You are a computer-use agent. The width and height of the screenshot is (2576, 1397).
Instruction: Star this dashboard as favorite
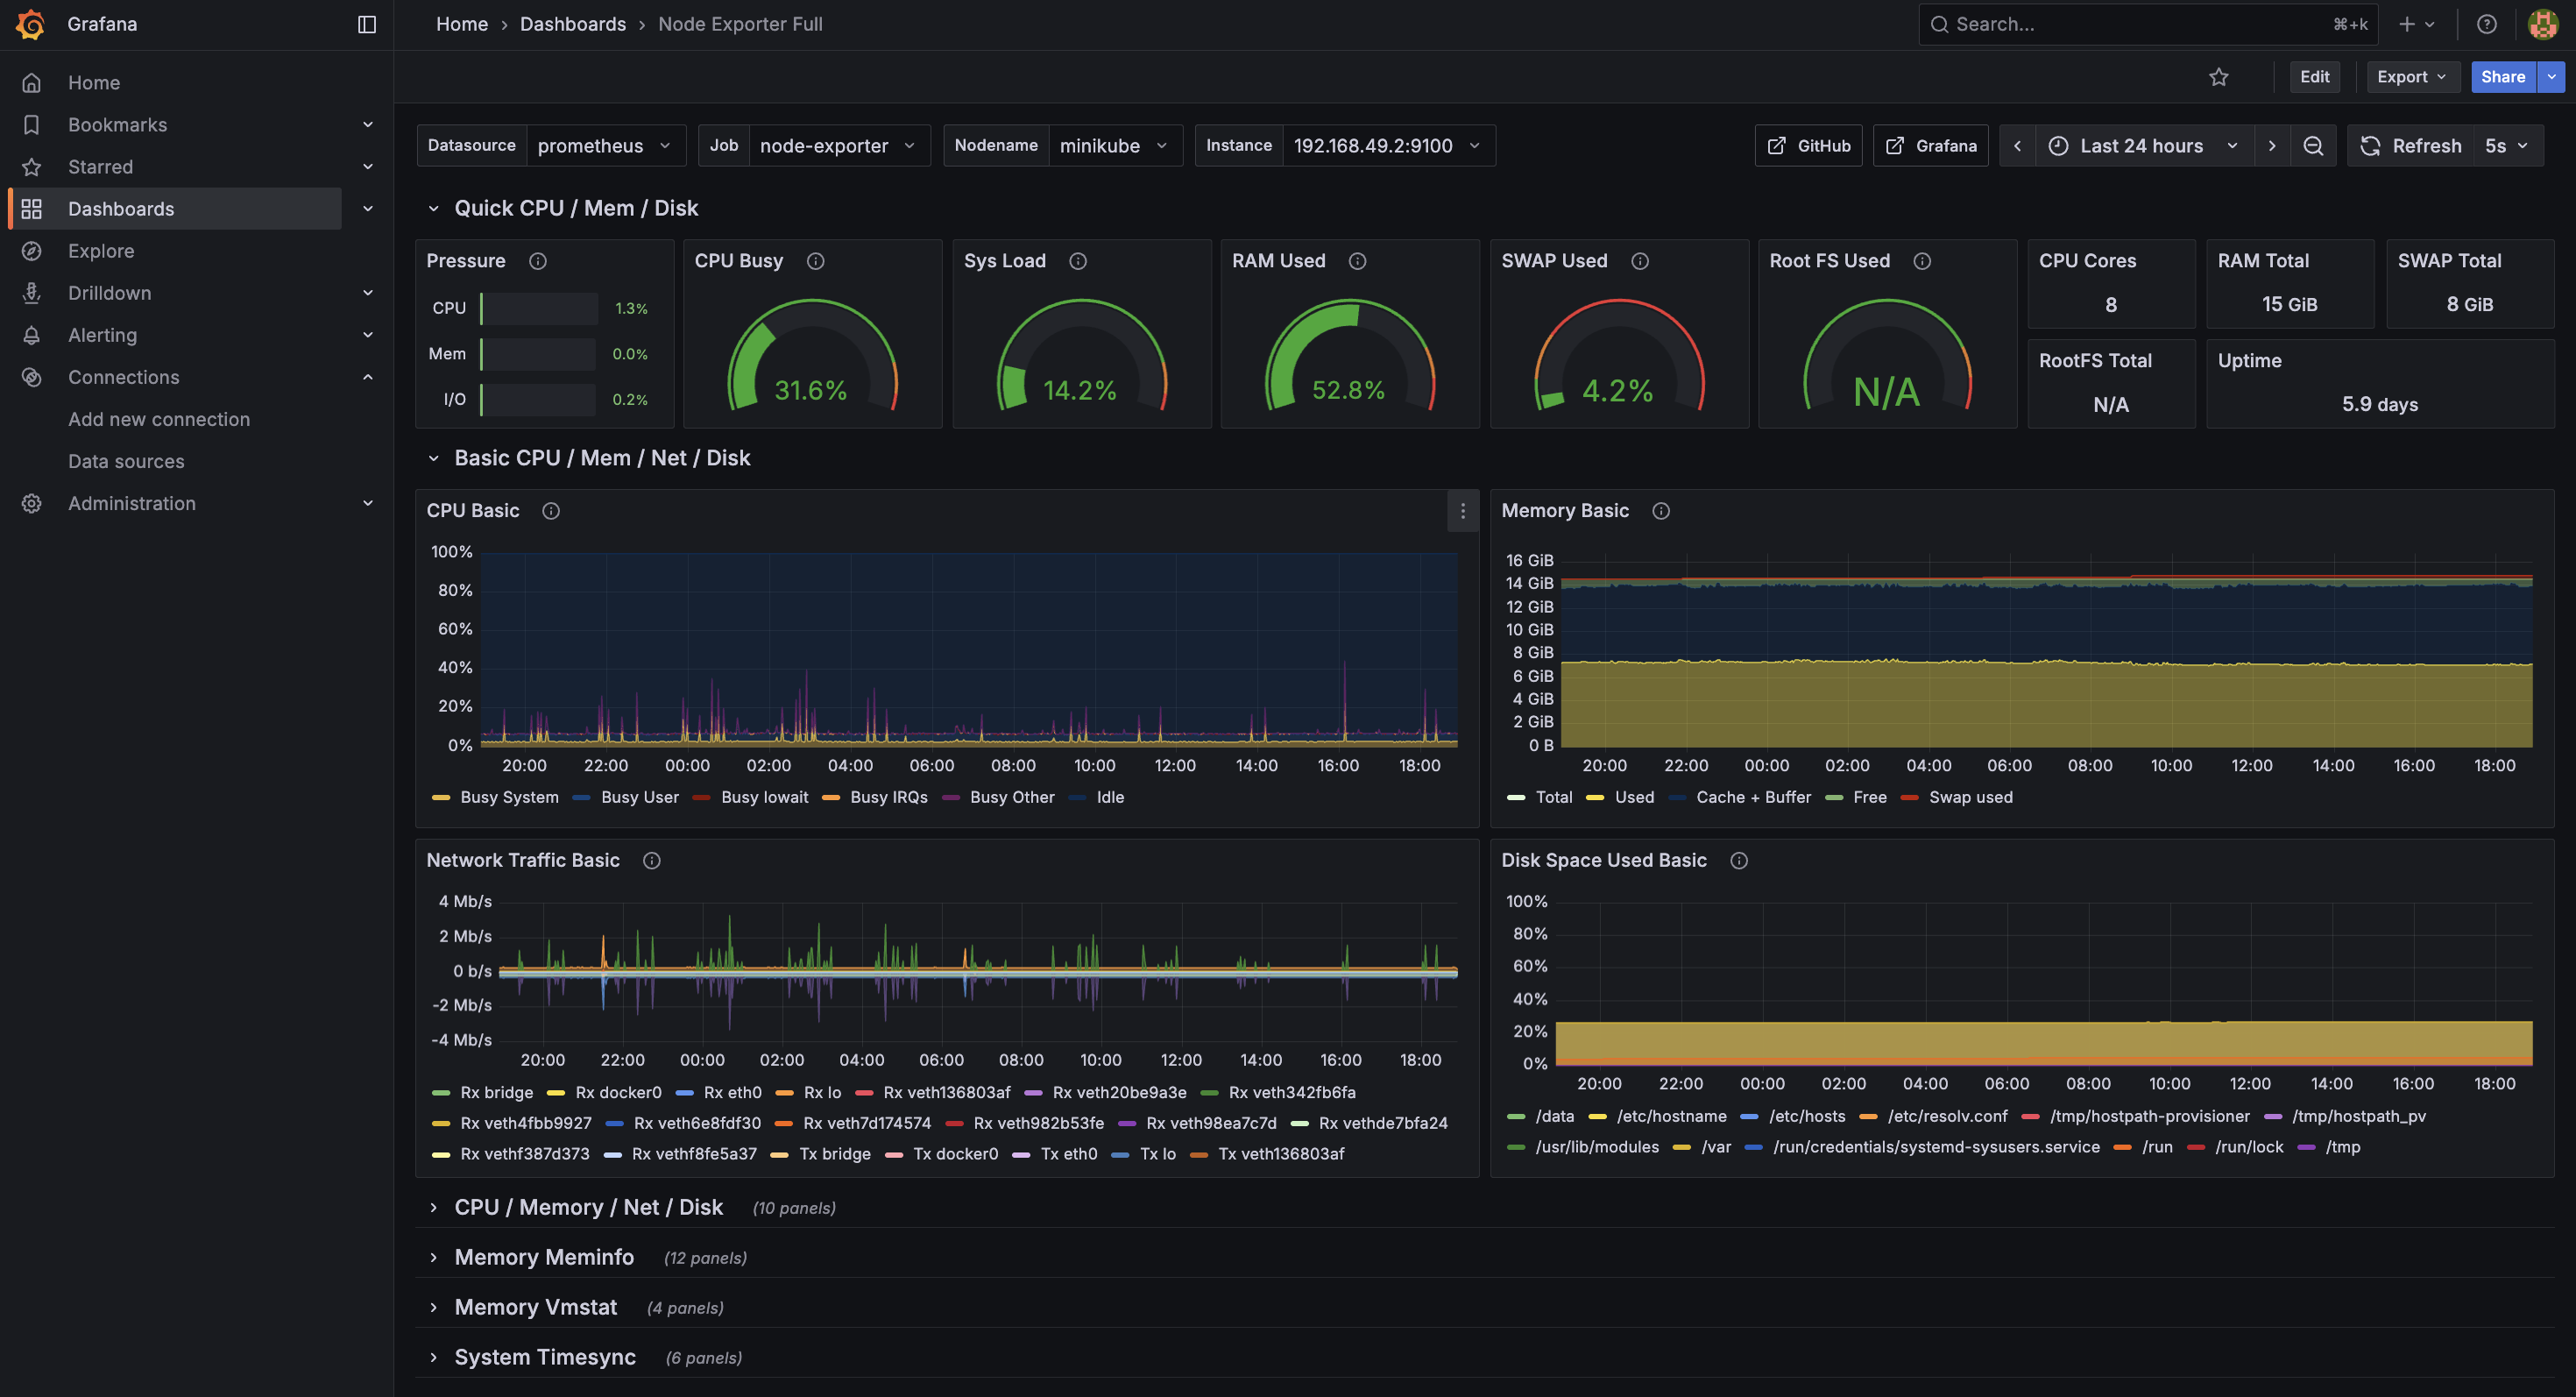coord(2218,77)
